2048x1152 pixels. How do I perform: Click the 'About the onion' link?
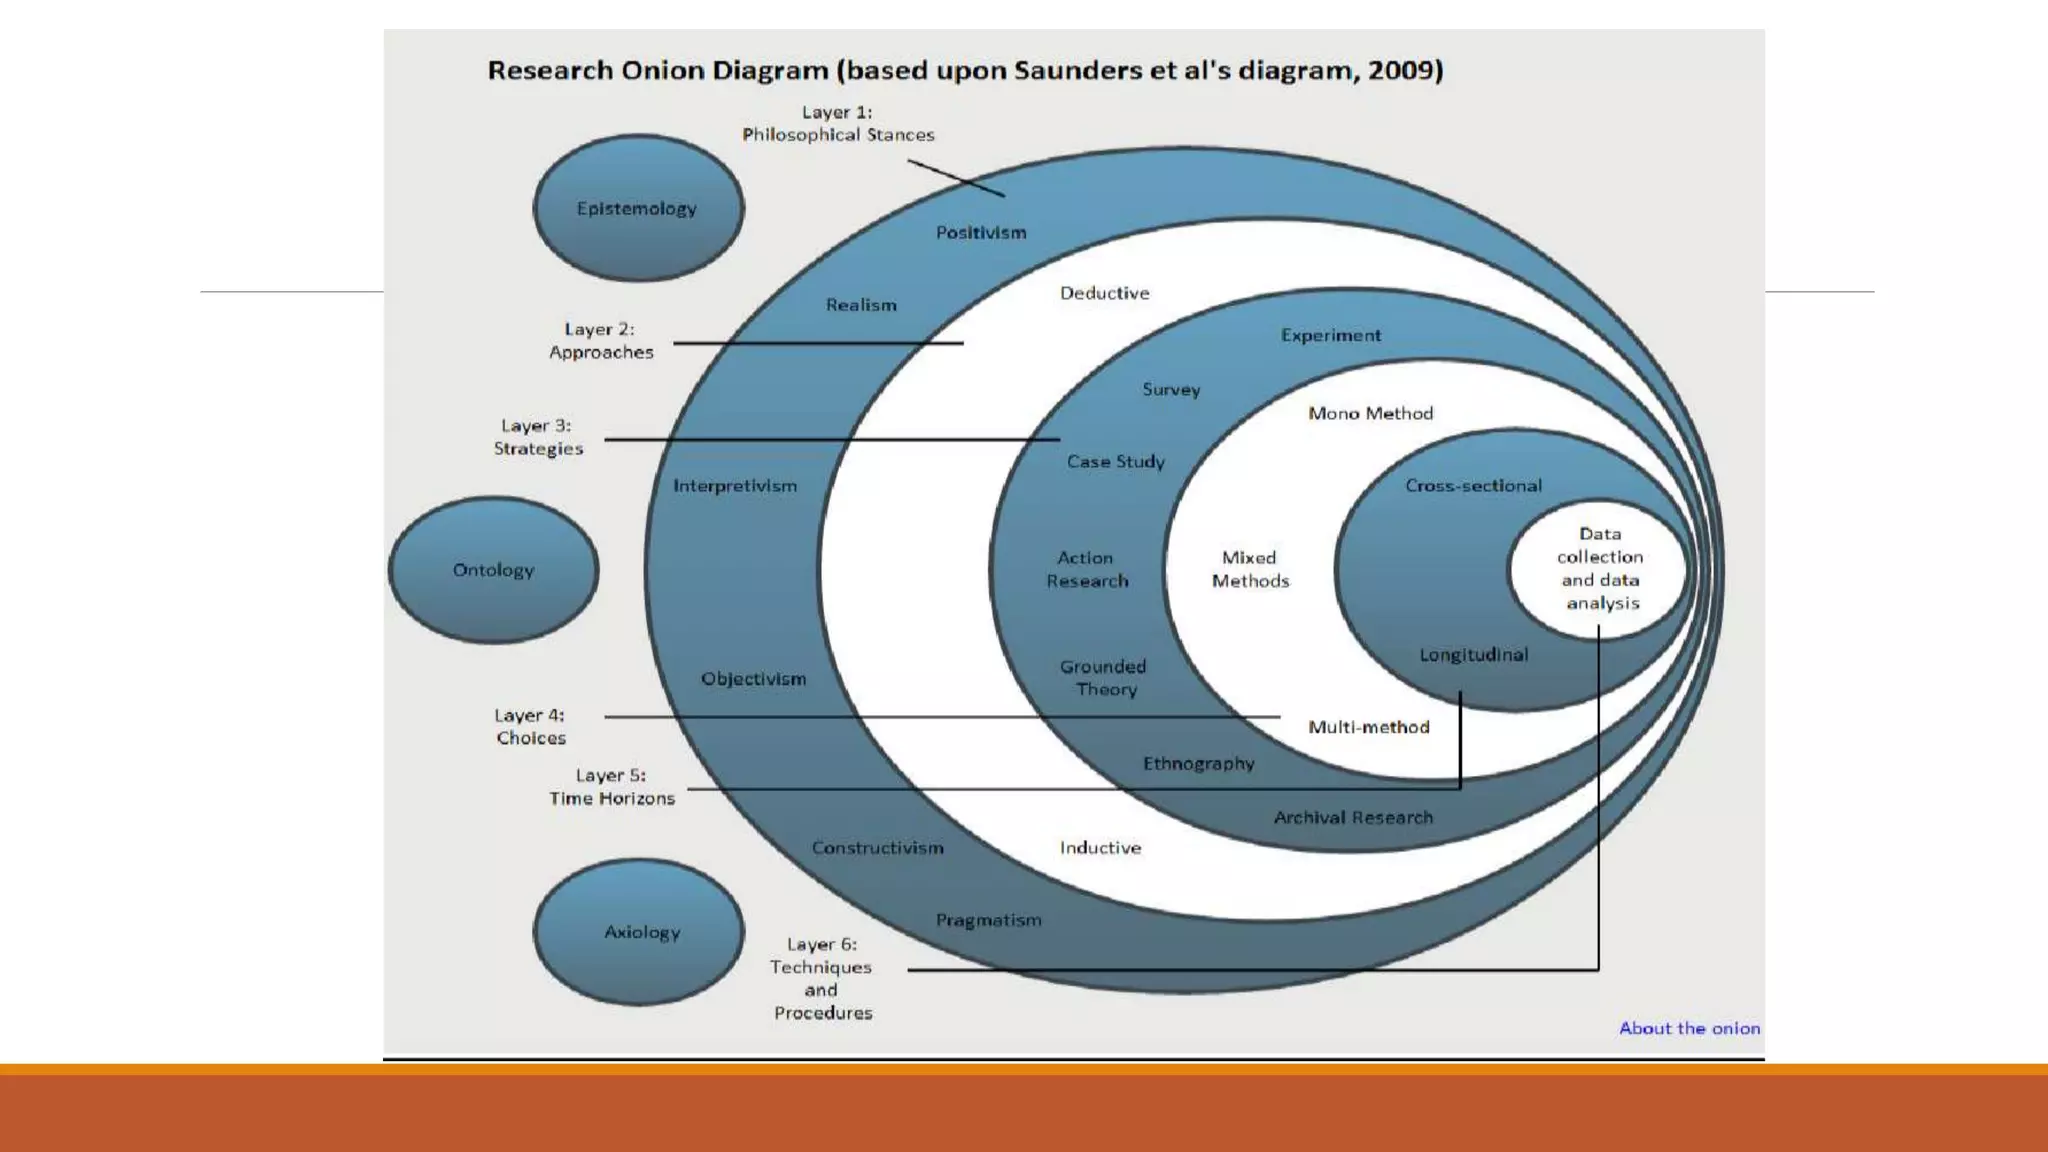pyautogui.click(x=1689, y=1028)
